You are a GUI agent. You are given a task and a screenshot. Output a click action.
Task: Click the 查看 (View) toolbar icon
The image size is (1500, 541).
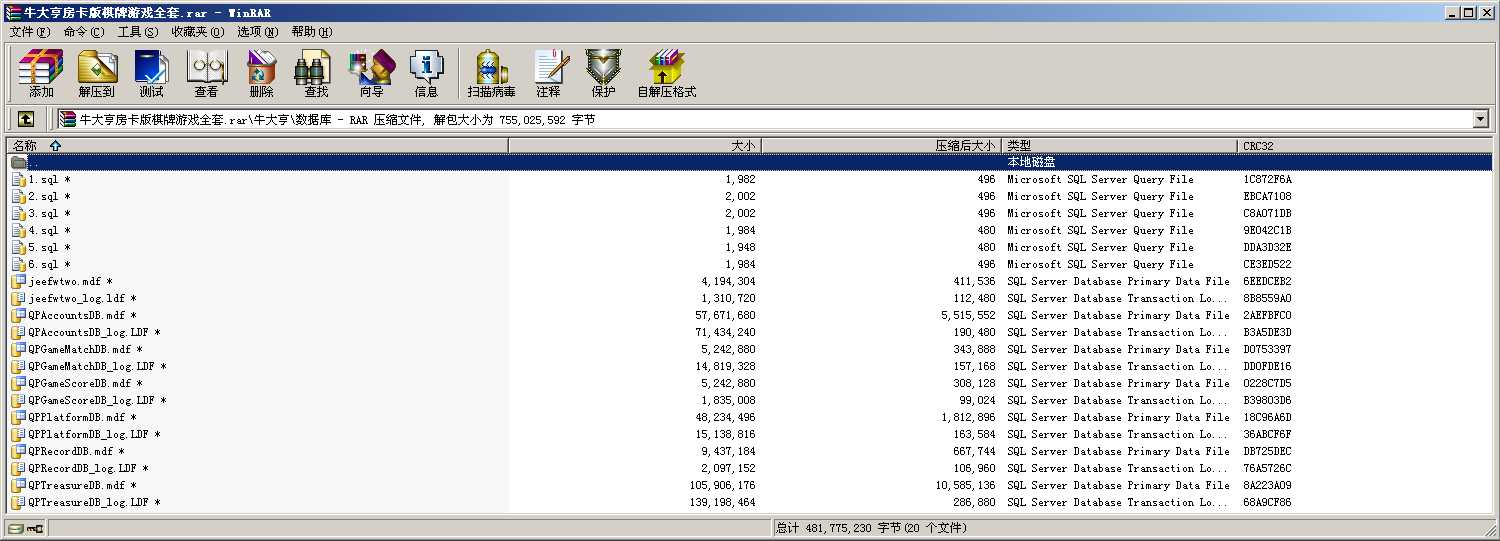(x=206, y=73)
